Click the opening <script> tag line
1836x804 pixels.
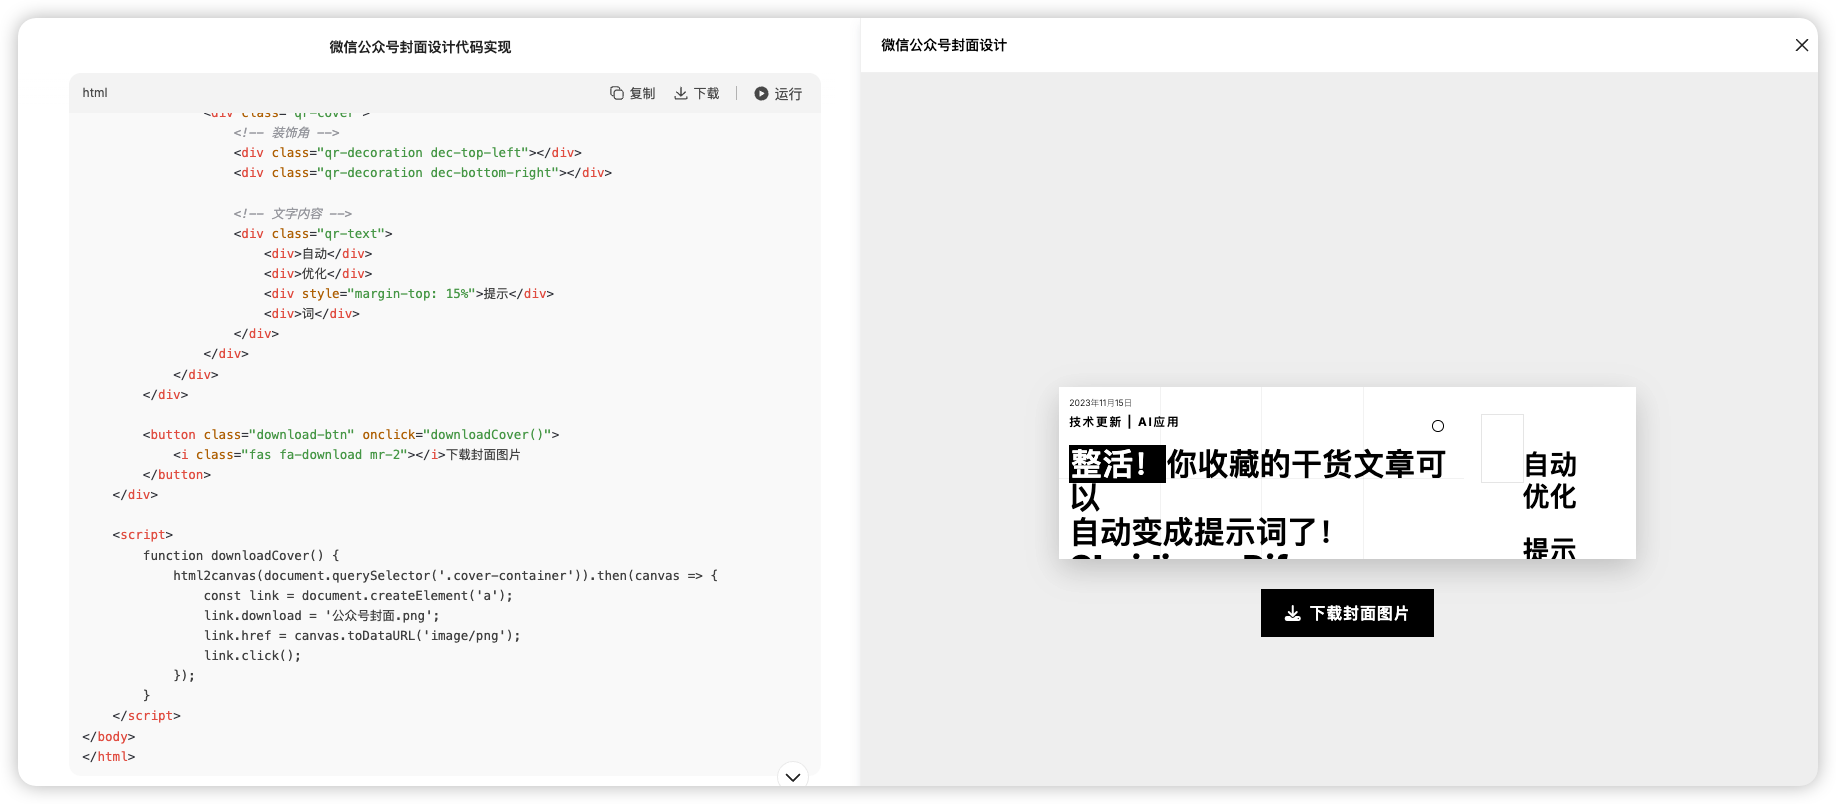[143, 534]
